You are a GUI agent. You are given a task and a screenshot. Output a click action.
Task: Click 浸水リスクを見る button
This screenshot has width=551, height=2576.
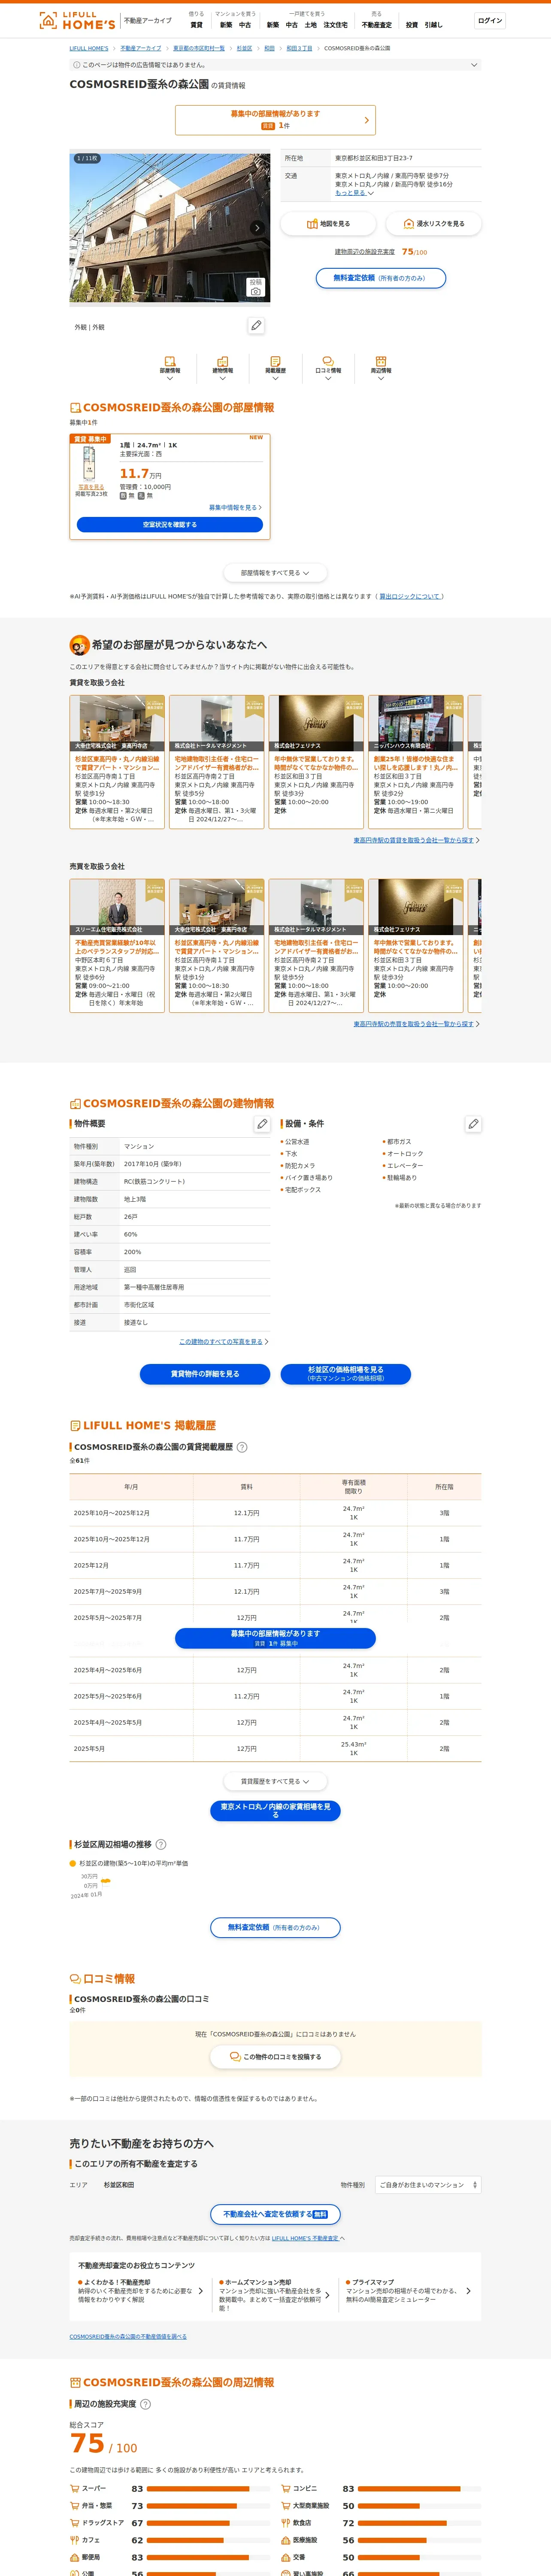click(x=434, y=224)
